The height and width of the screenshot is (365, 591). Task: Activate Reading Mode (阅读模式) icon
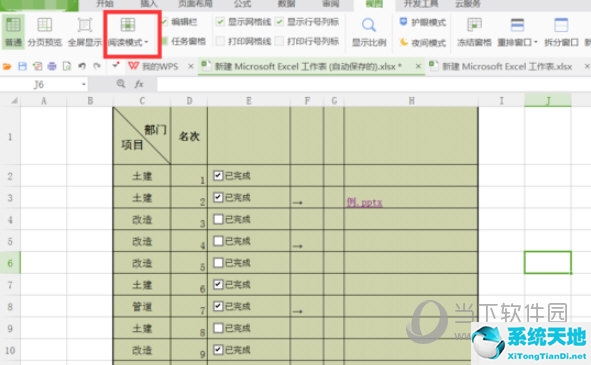tap(128, 25)
